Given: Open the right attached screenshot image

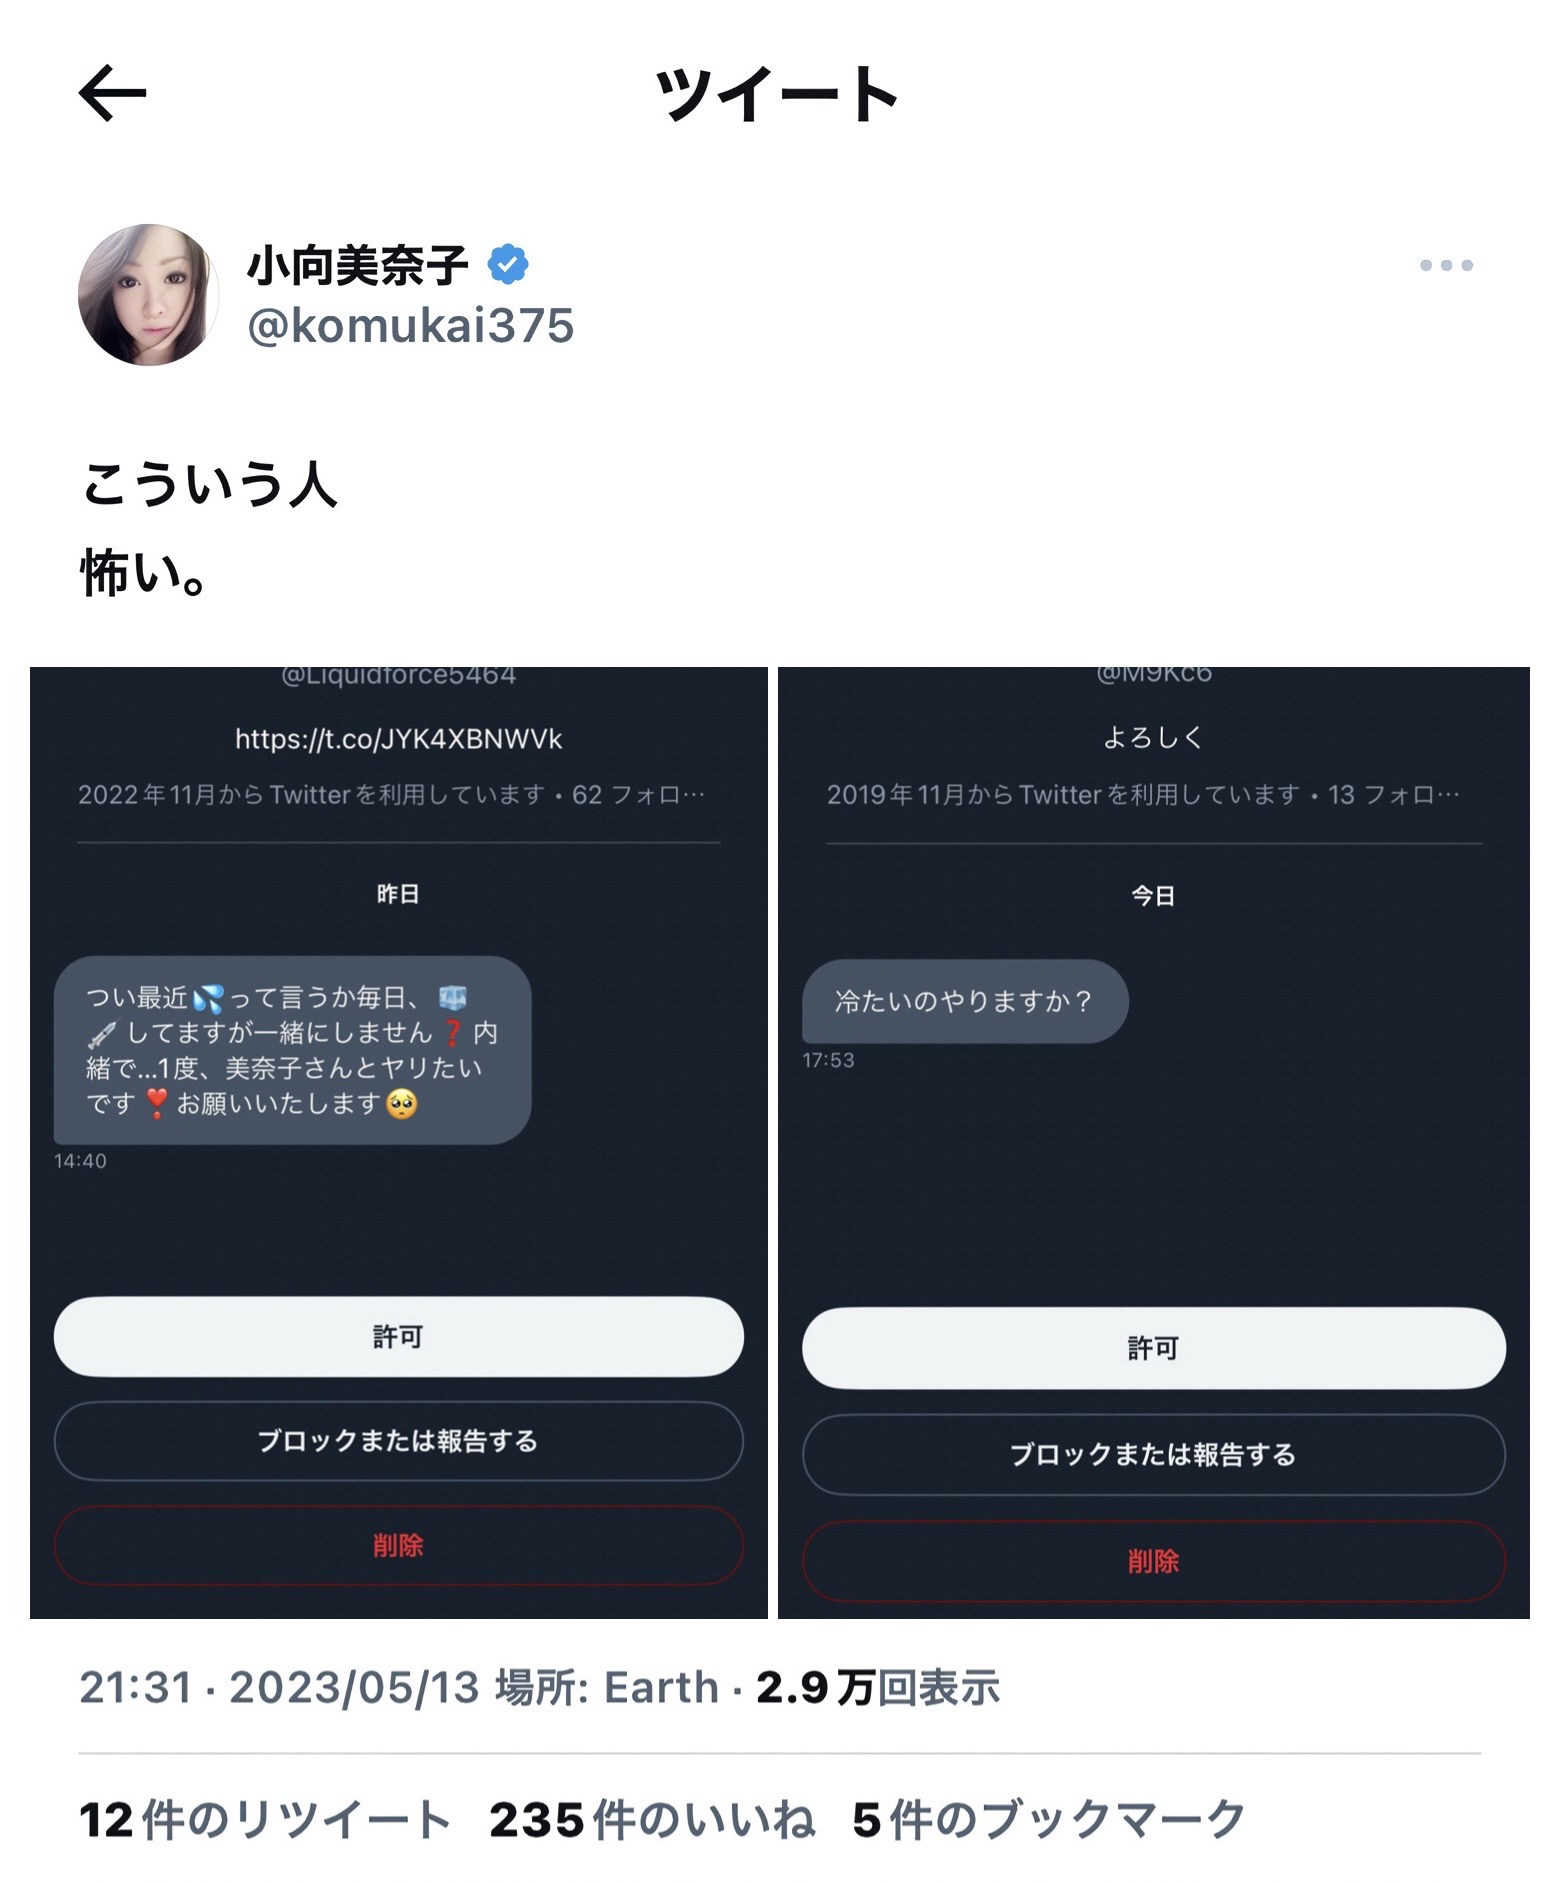Looking at the screenshot, I should click(1154, 1142).
